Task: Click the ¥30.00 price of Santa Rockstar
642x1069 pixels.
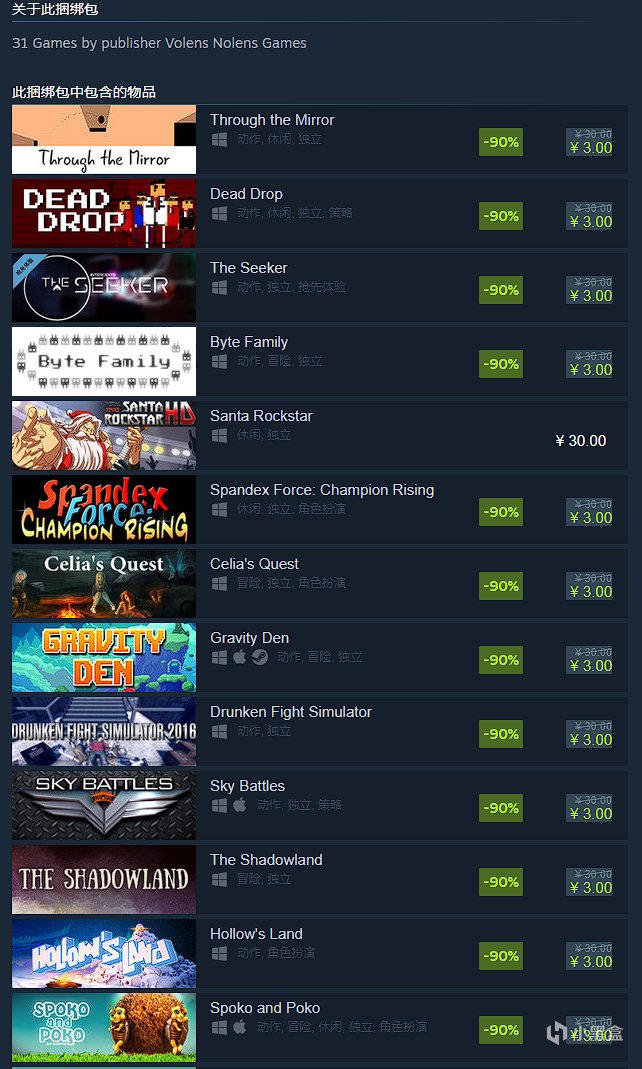Action: [581, 440]
